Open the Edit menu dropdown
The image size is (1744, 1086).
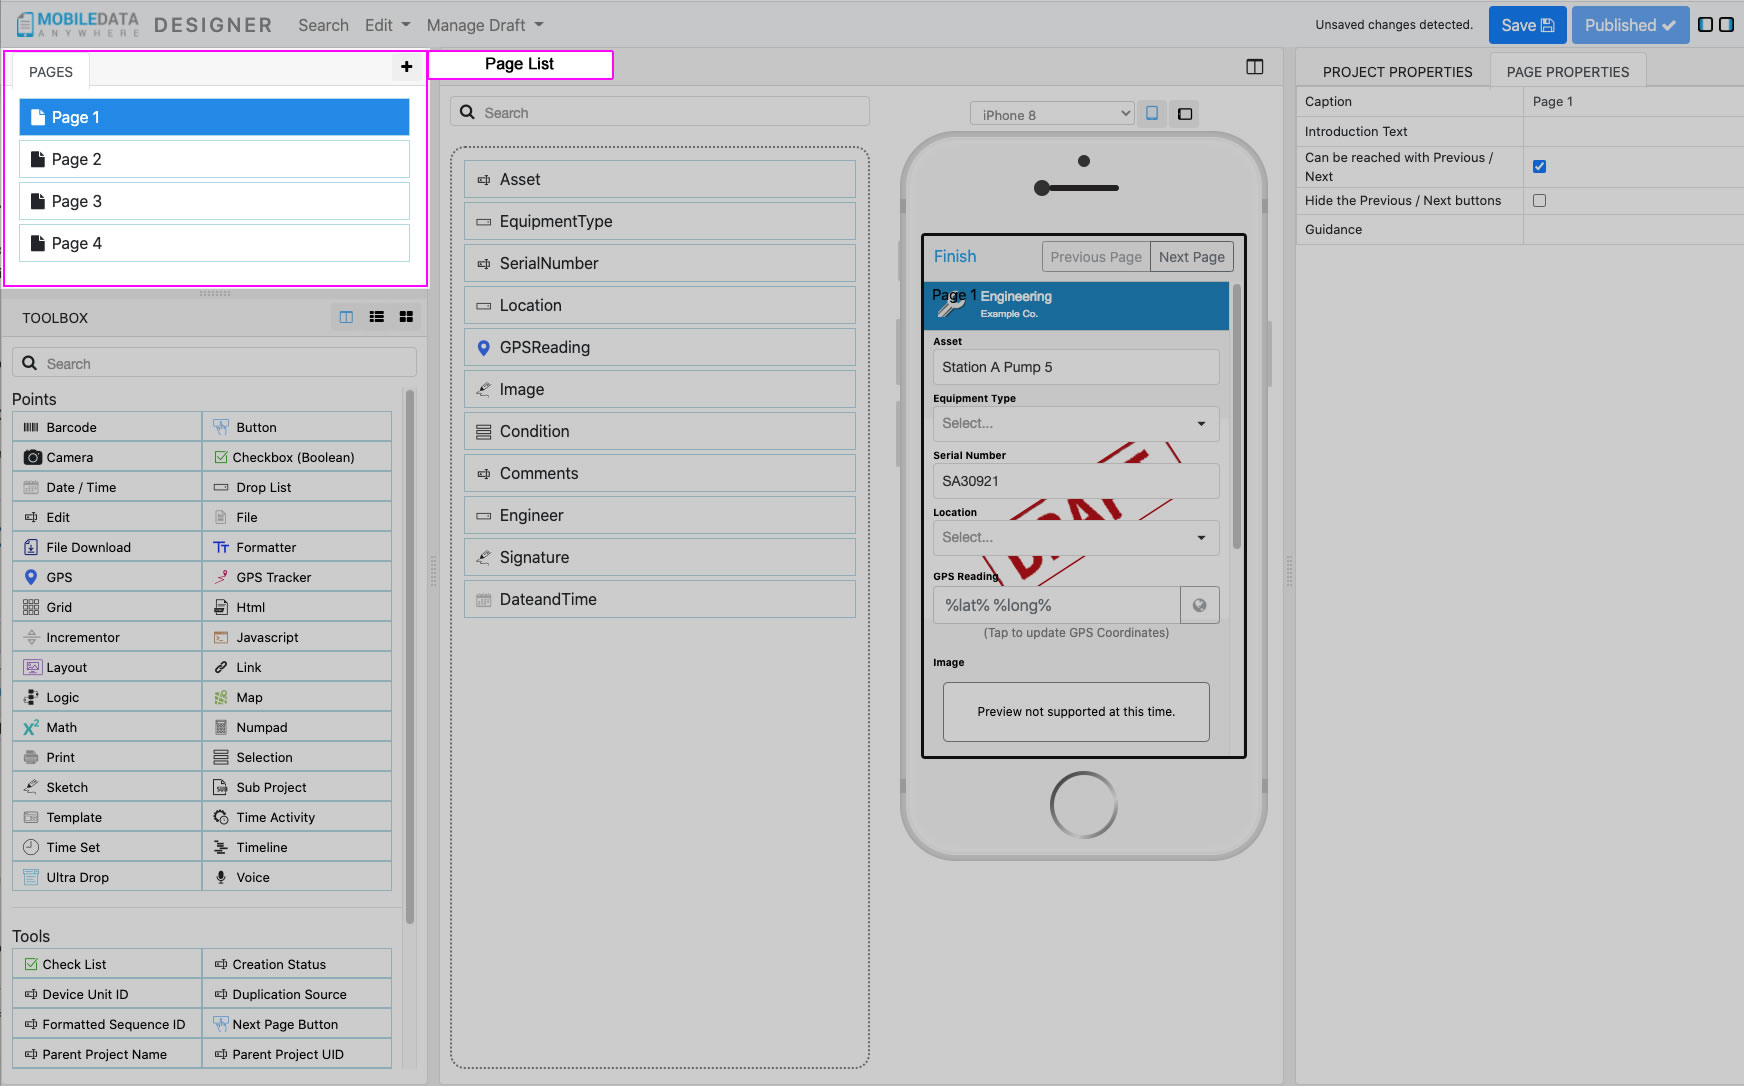pyautogui.click(x=387, y=25)
